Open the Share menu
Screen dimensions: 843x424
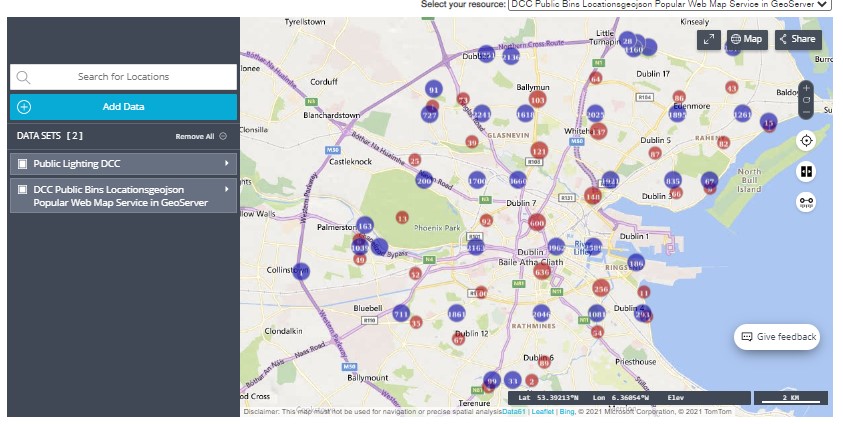[798, 39]
